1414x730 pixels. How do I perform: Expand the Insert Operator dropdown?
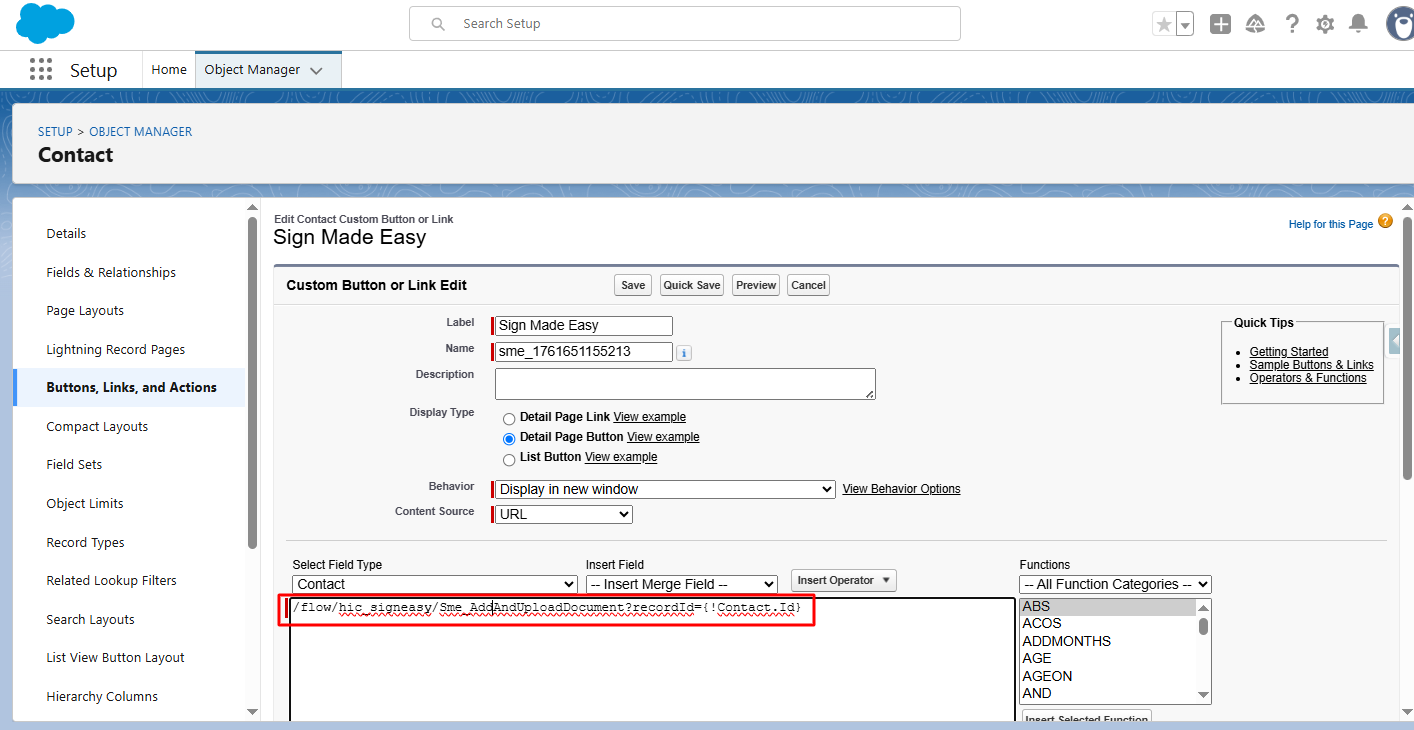point(843,580)
